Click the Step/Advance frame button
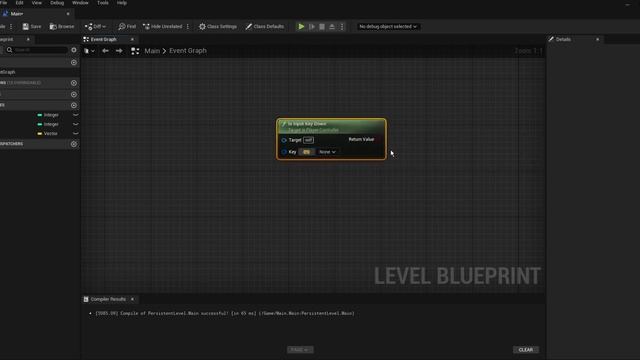640x360 pixels. point(312,27)
